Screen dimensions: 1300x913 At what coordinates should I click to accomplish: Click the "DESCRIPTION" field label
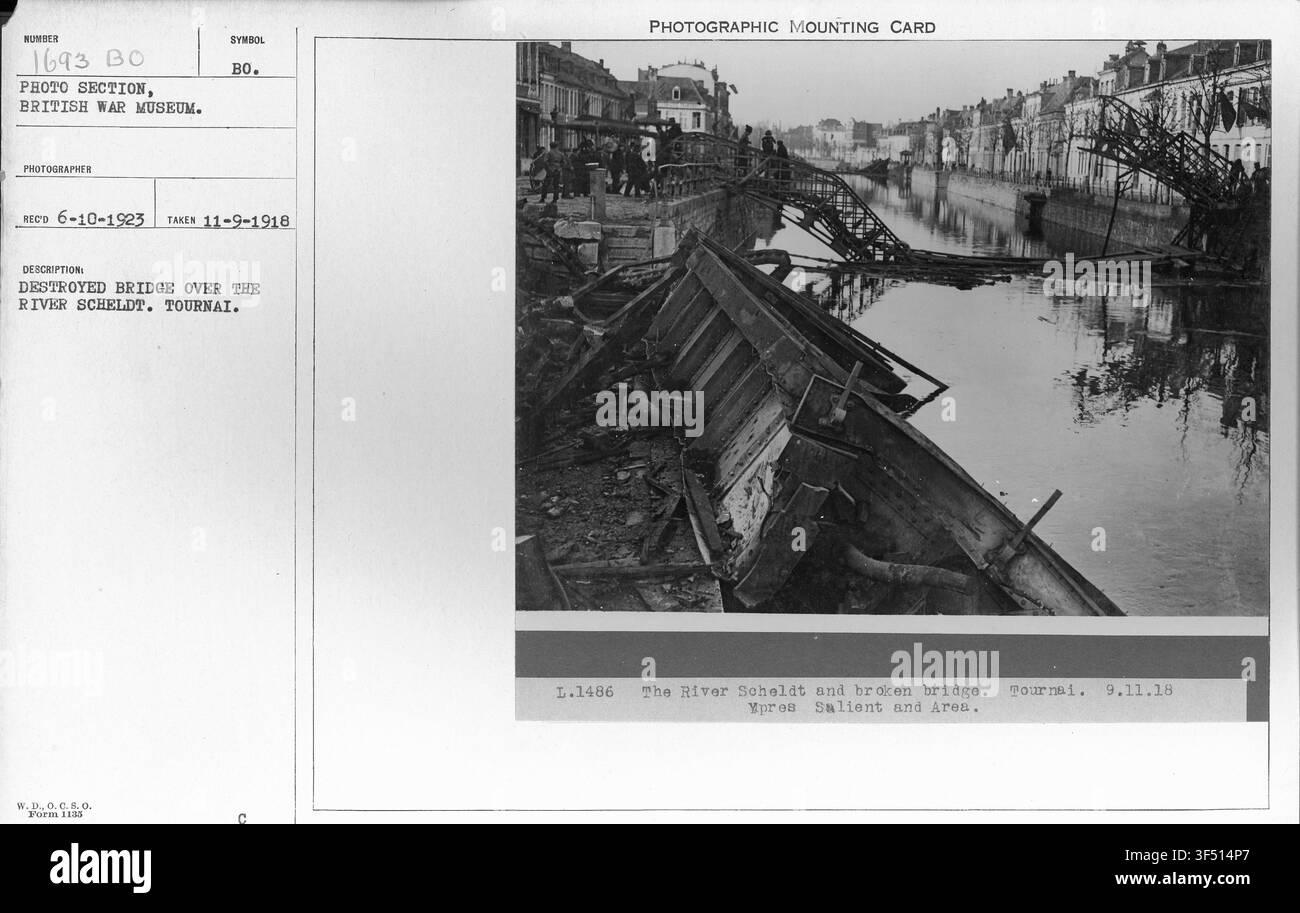[51, 270]
